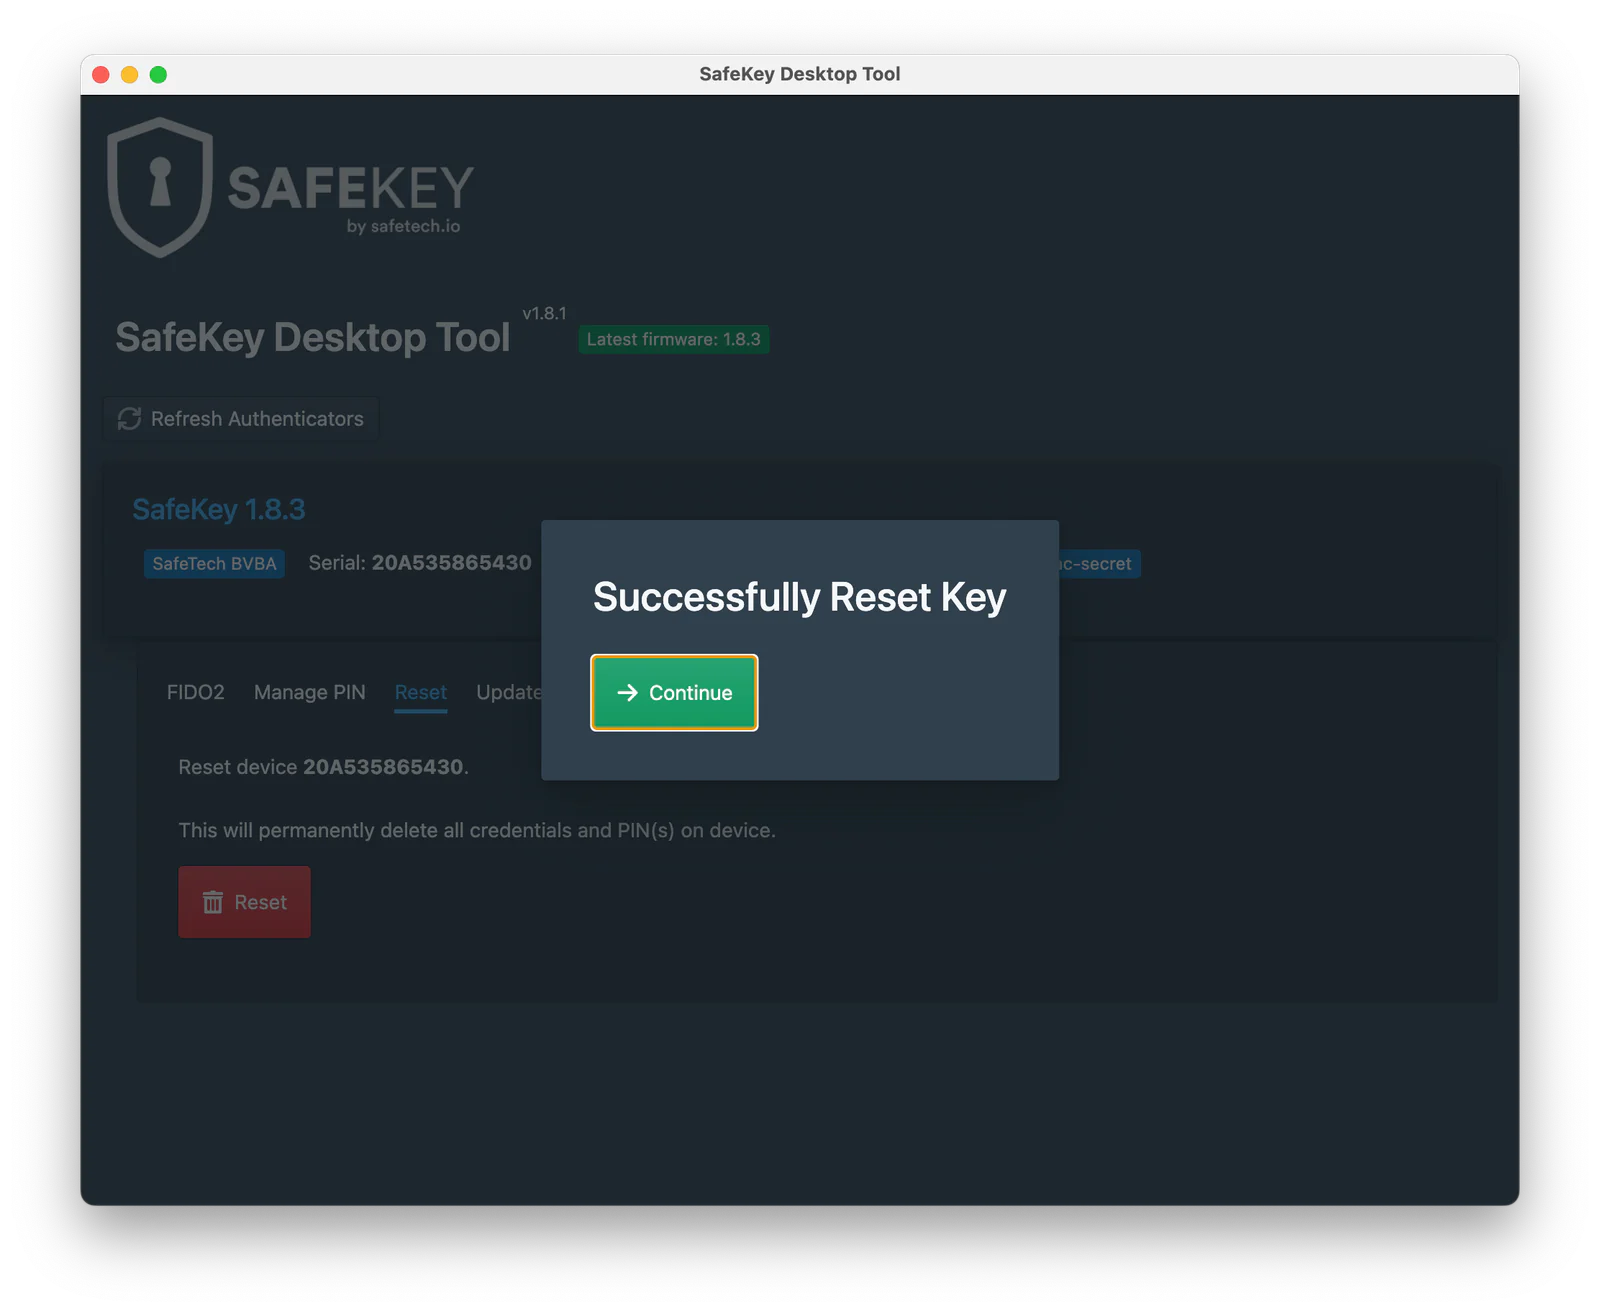Image resolution: width=1600 pixels, height=1312 pixels.
Task: Click the 'Reset device 20A535865430.' text
Action: tap(323, 767)
